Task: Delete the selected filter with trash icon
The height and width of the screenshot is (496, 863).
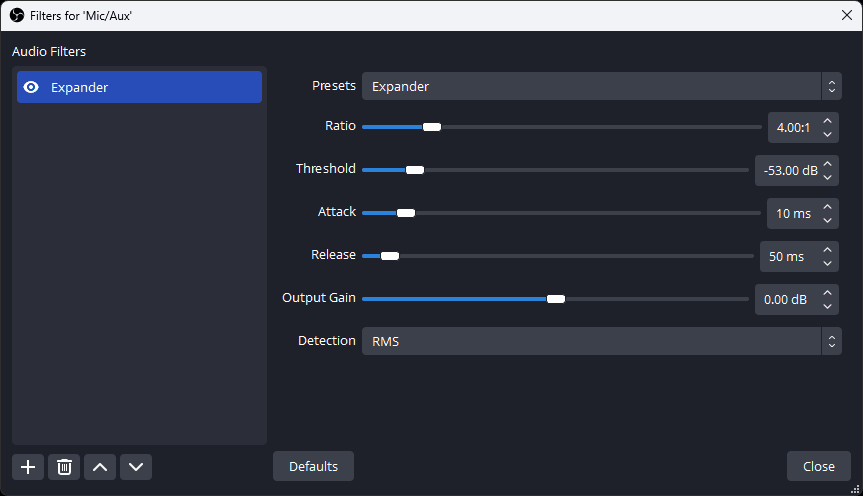Action: click(64, 467)
